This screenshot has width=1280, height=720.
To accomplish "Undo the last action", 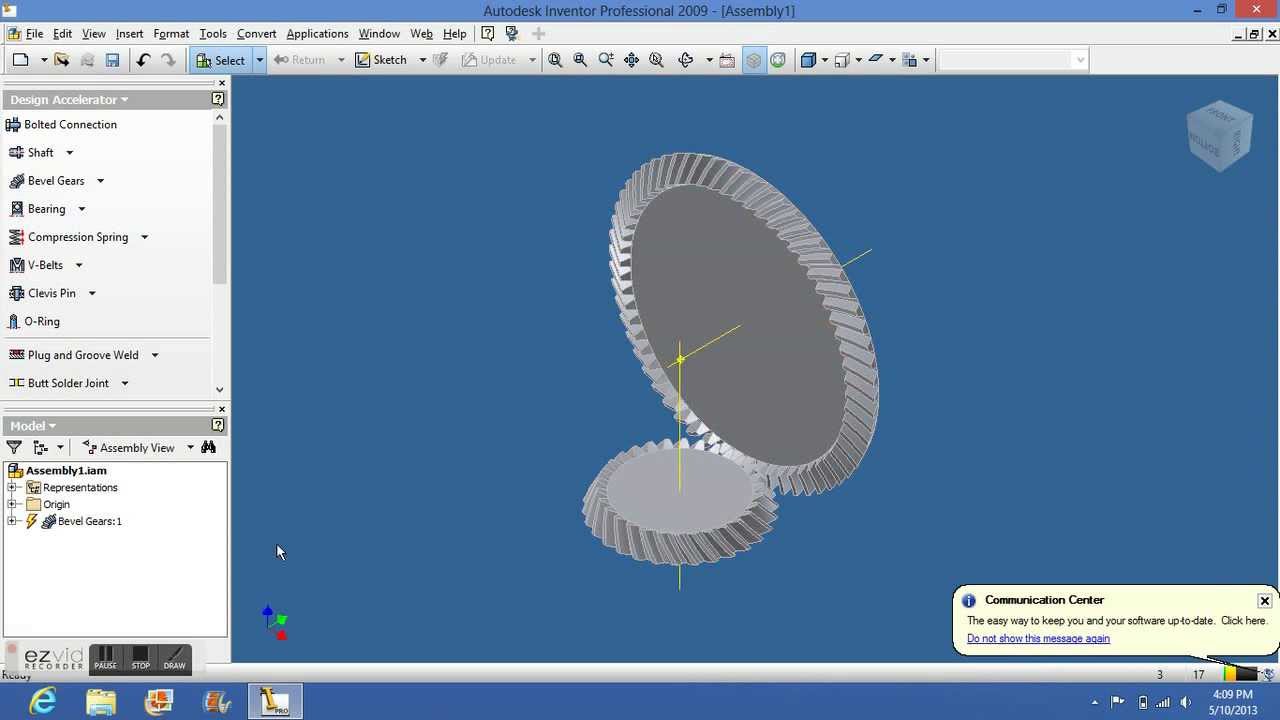I will (143, 60).
